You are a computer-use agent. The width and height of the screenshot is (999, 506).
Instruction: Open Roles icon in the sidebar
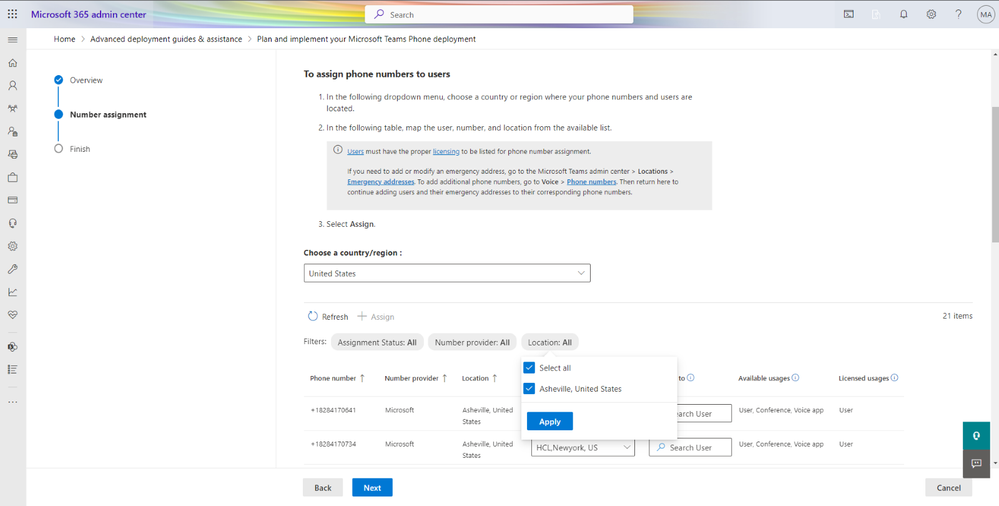pos(12,131)
